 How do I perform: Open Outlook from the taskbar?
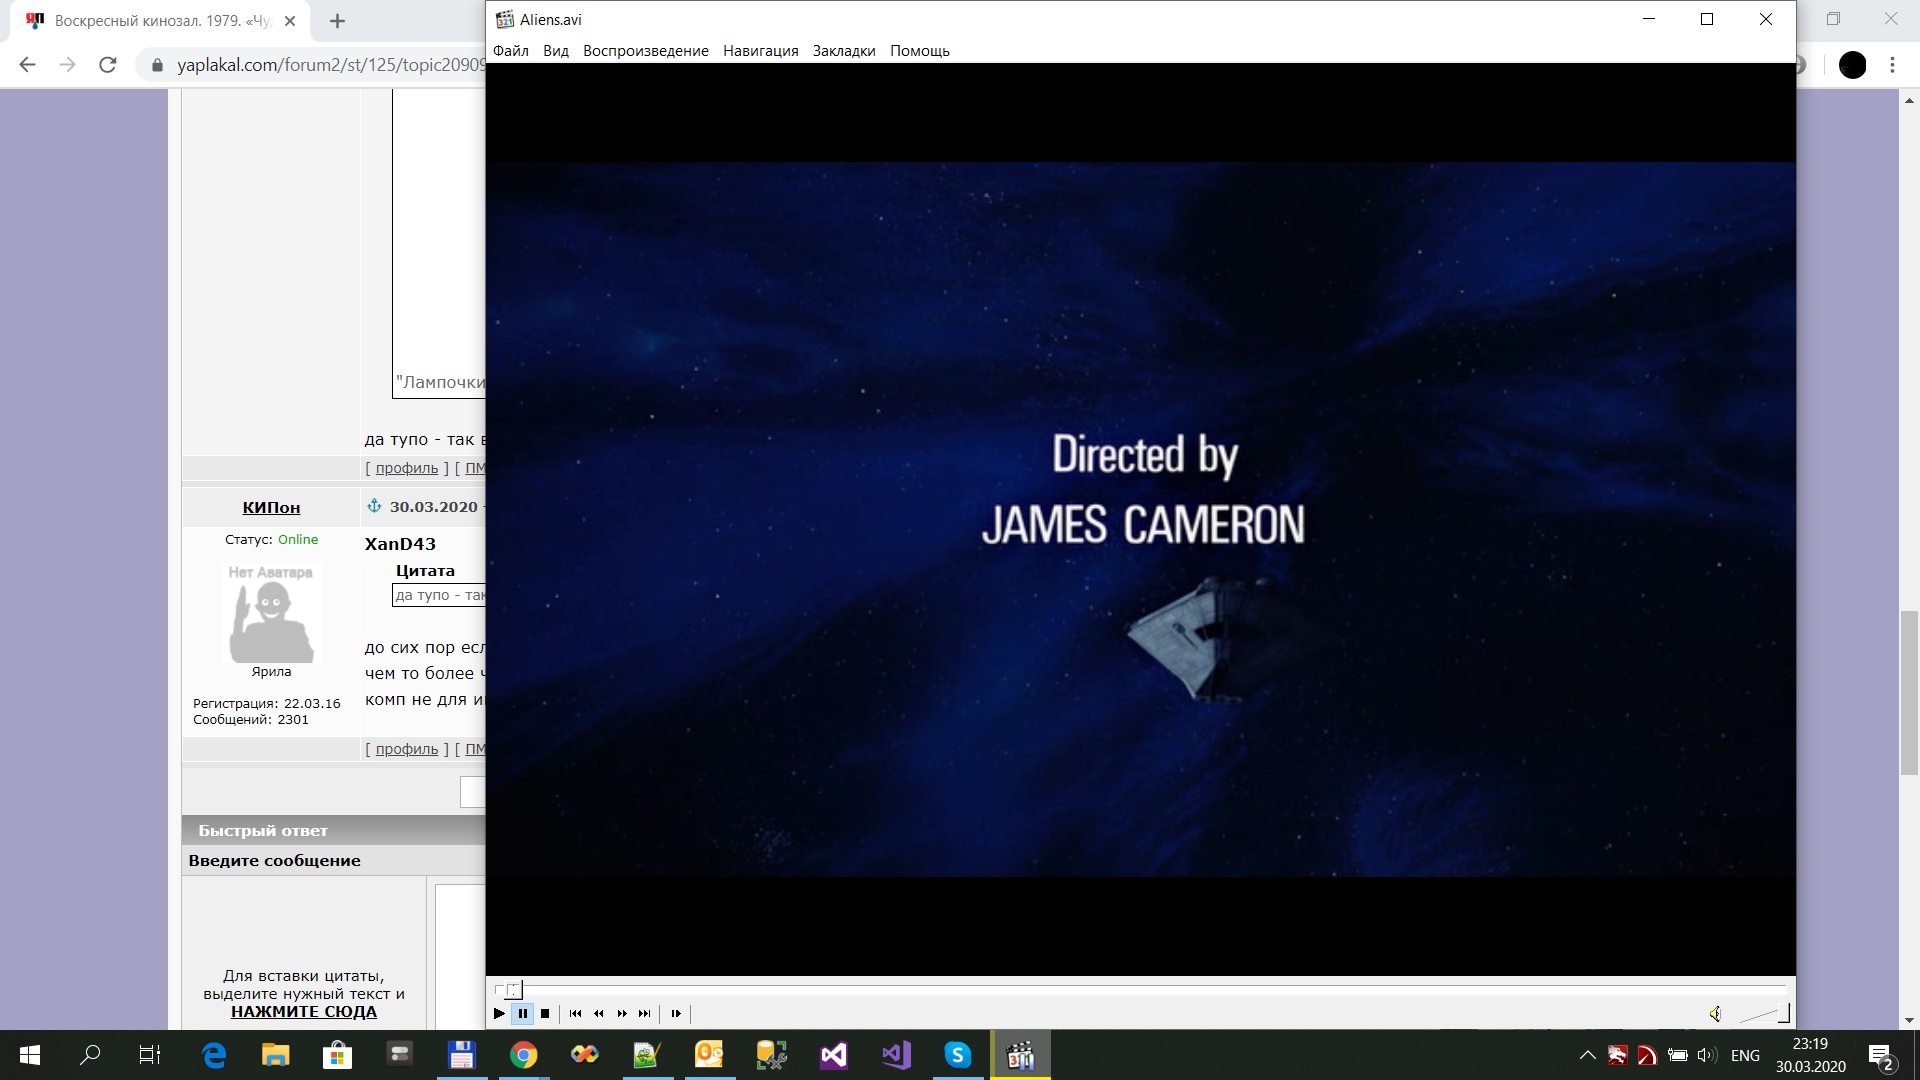tap(709, 1055)
